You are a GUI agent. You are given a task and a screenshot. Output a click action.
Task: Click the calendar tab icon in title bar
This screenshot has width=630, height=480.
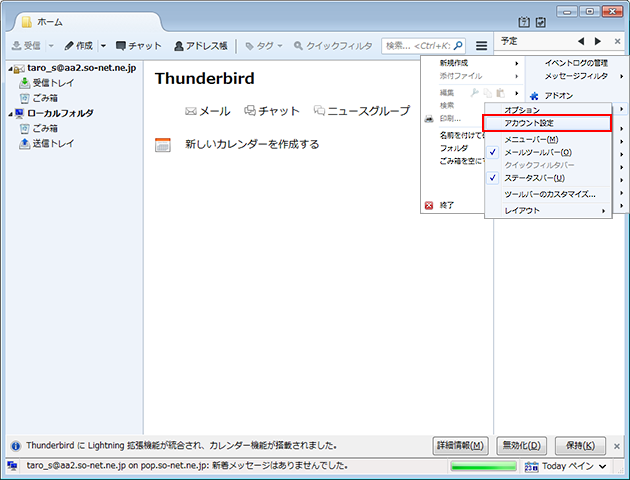[x=524, y=22]
